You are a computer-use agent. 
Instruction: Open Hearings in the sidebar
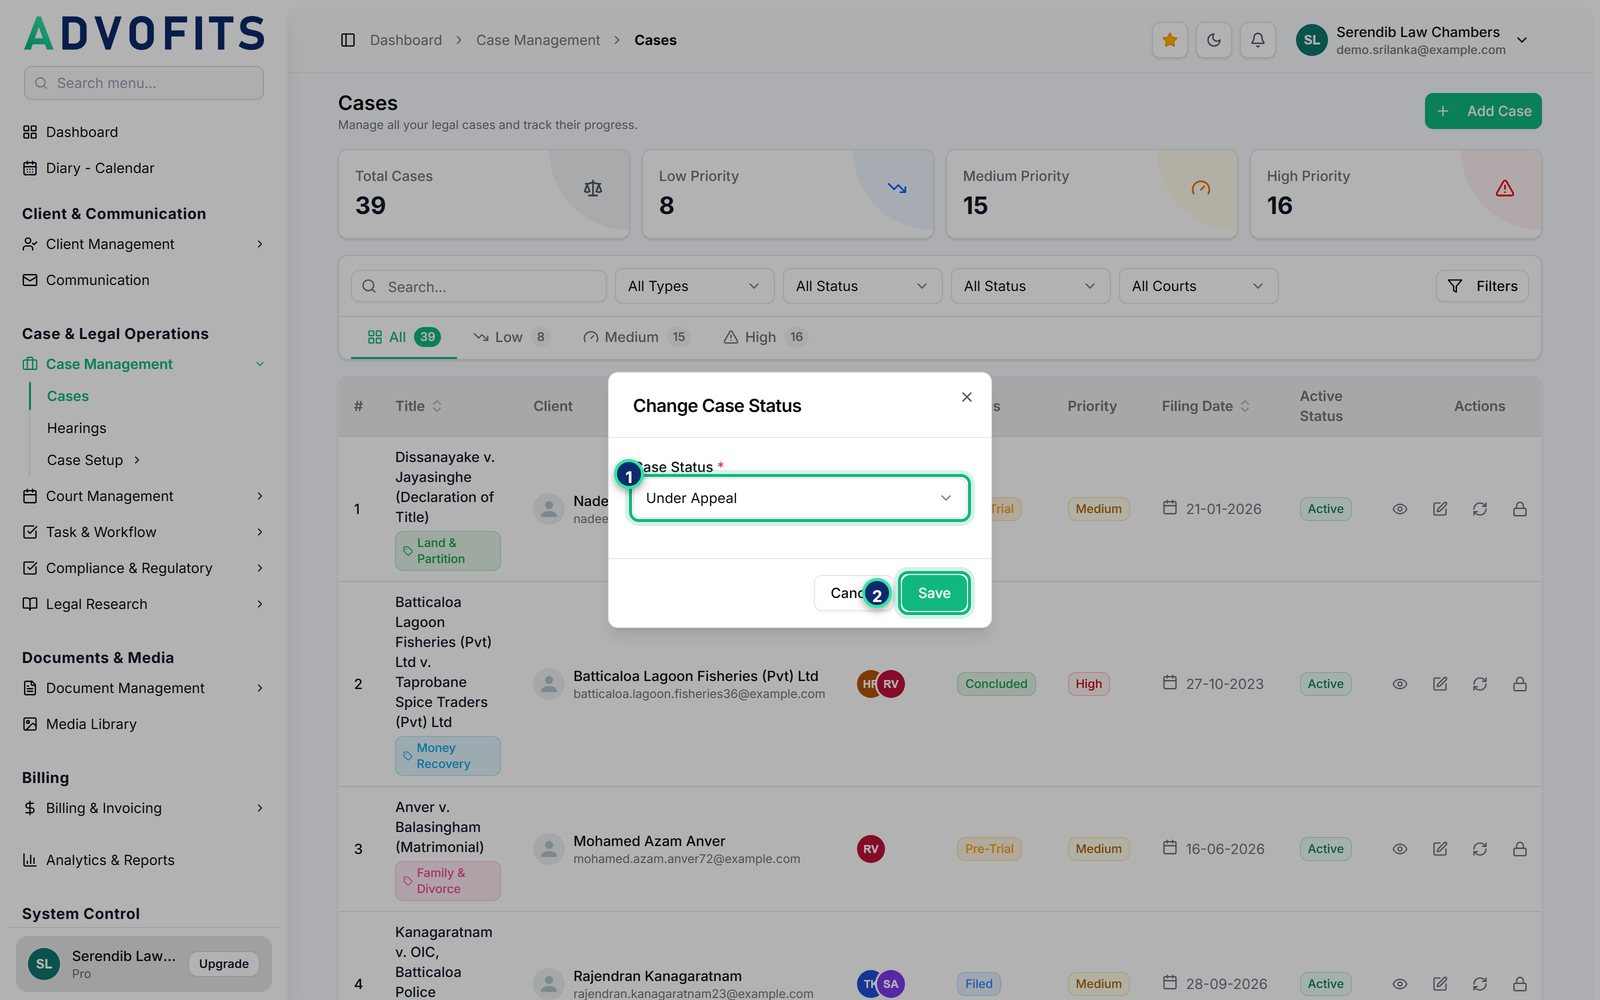pos(77,428)
